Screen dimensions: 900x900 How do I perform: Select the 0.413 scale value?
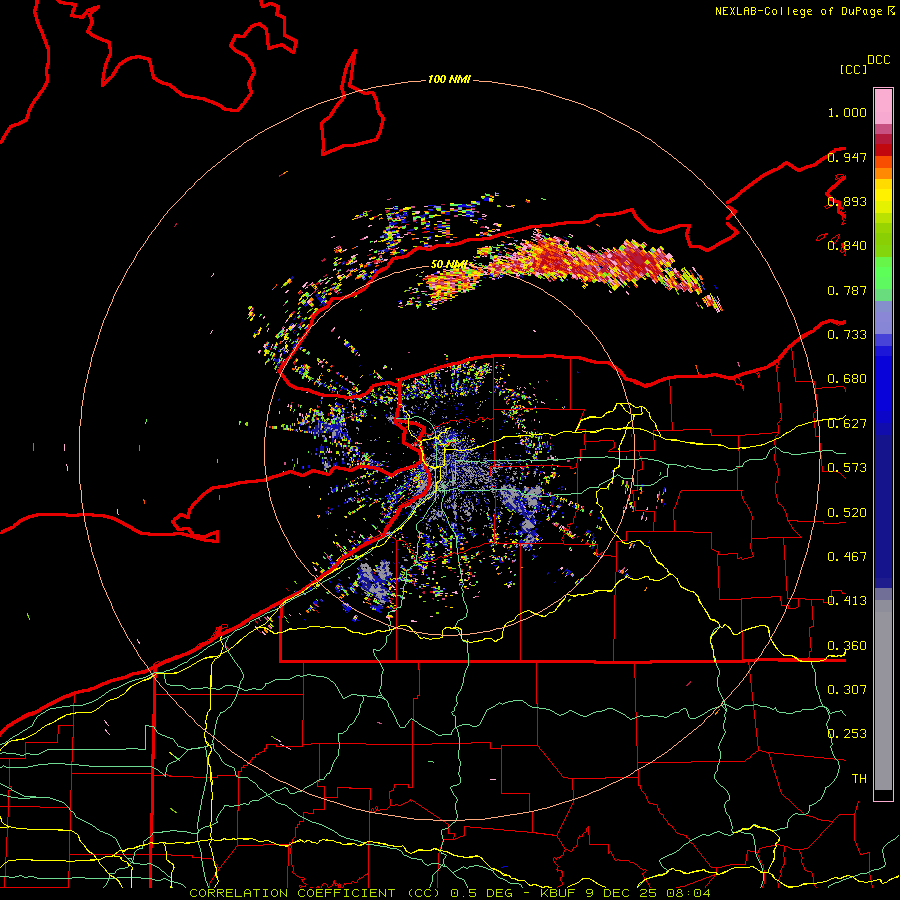click(x=847, y=601)
